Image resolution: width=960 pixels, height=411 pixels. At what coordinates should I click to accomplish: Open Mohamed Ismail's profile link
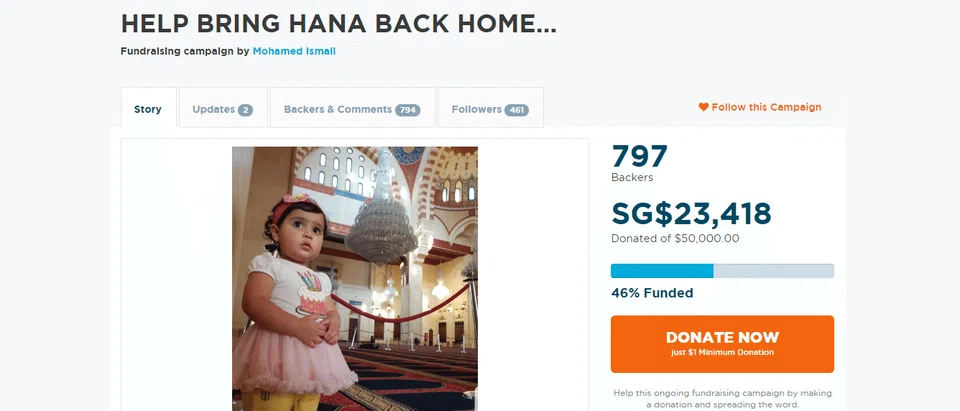click(294, 51)
